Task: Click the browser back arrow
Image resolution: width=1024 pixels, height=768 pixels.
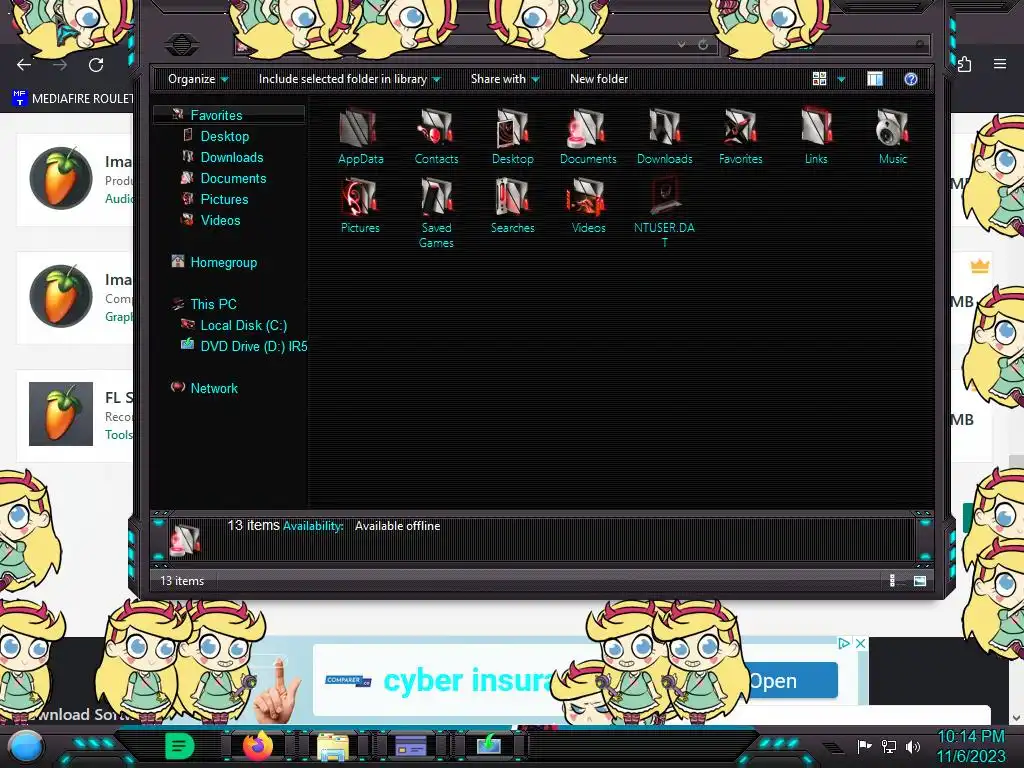Action: (x=24, y=65)
